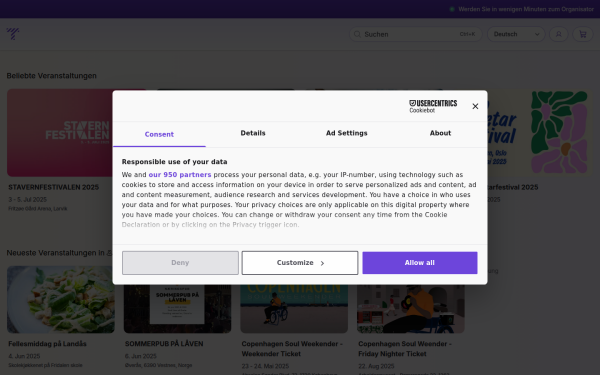This screenshot has height=375, width=600.
Task: Open the Deutsch language dropdown
Action: pos(516,34)
